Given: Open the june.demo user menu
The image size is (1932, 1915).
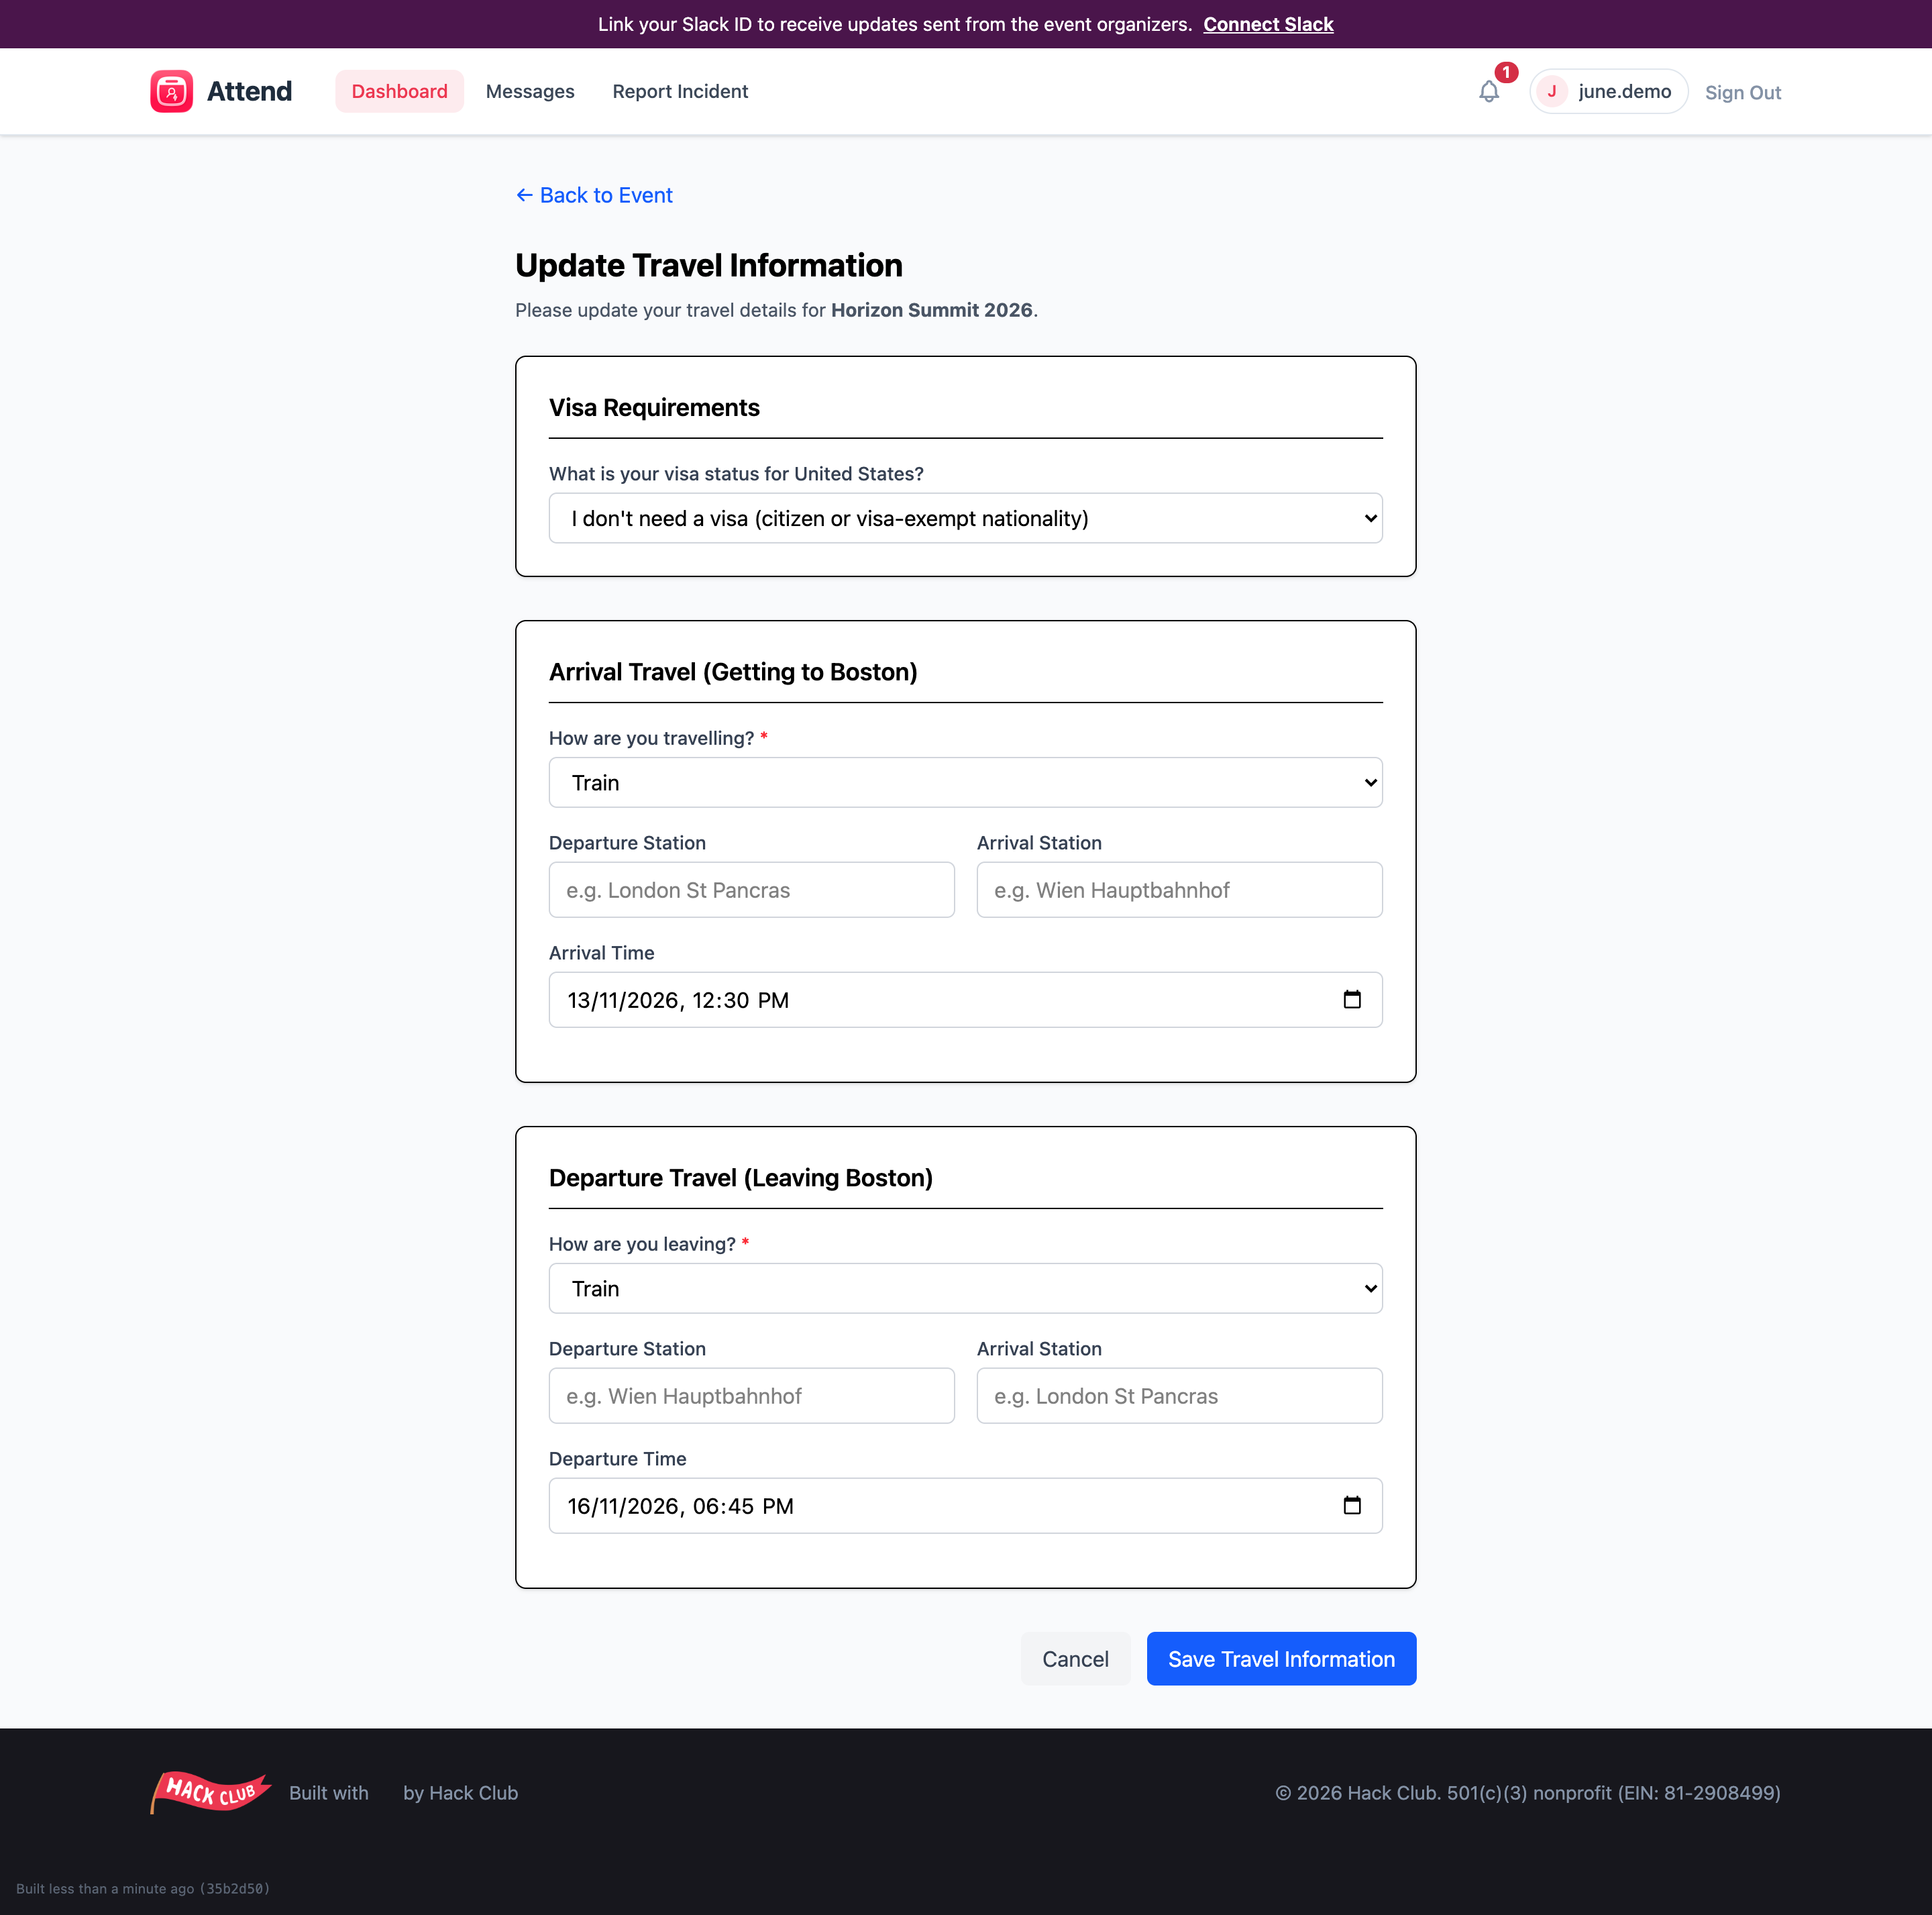Looking at the screenshot, I should click(1608, 92).
